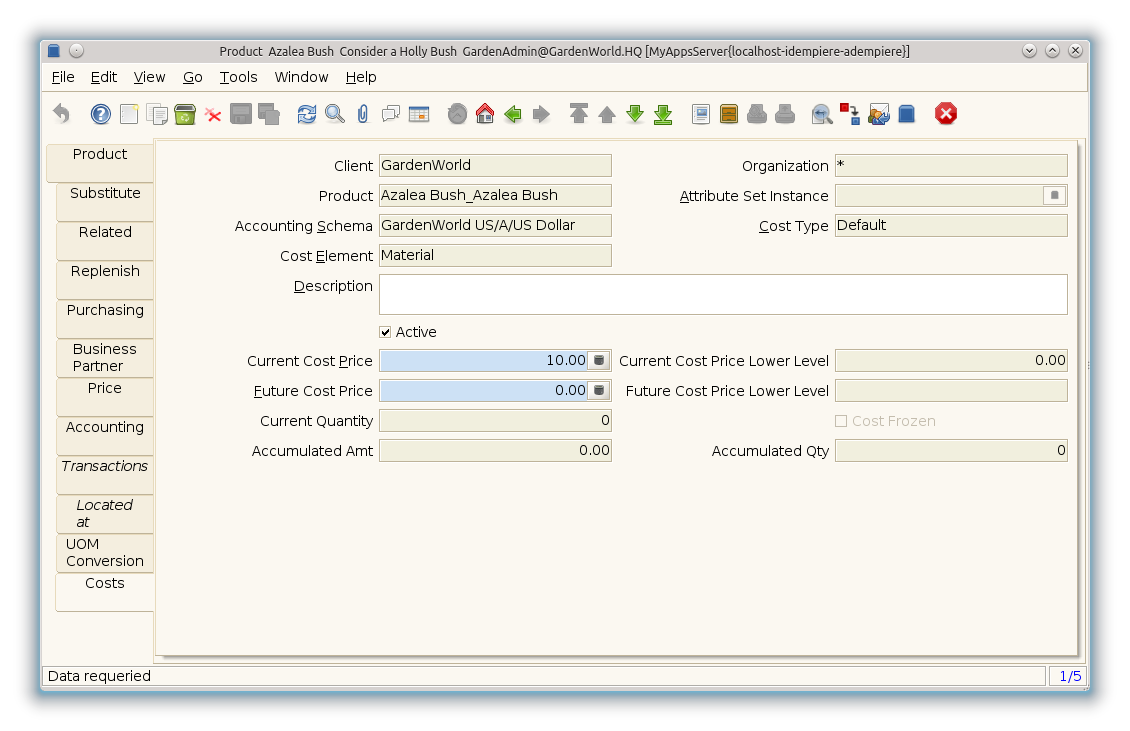The height and width of the screenshot is (731, 1130).
Task: Click the Attachment paperclip icon
Action: point(363,114)
